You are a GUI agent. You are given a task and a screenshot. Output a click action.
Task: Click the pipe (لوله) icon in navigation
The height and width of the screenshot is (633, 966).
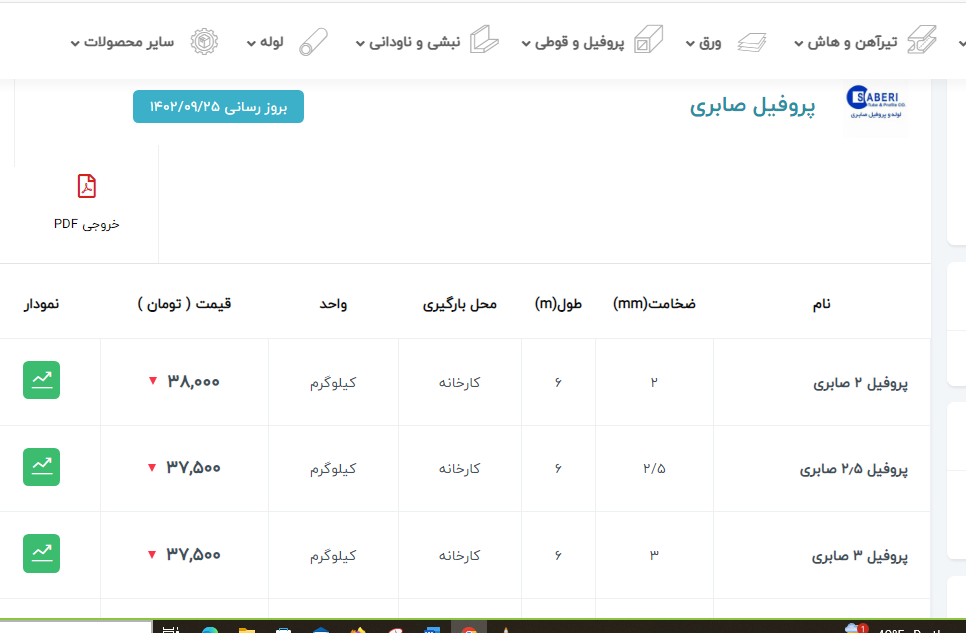point(315,42)
